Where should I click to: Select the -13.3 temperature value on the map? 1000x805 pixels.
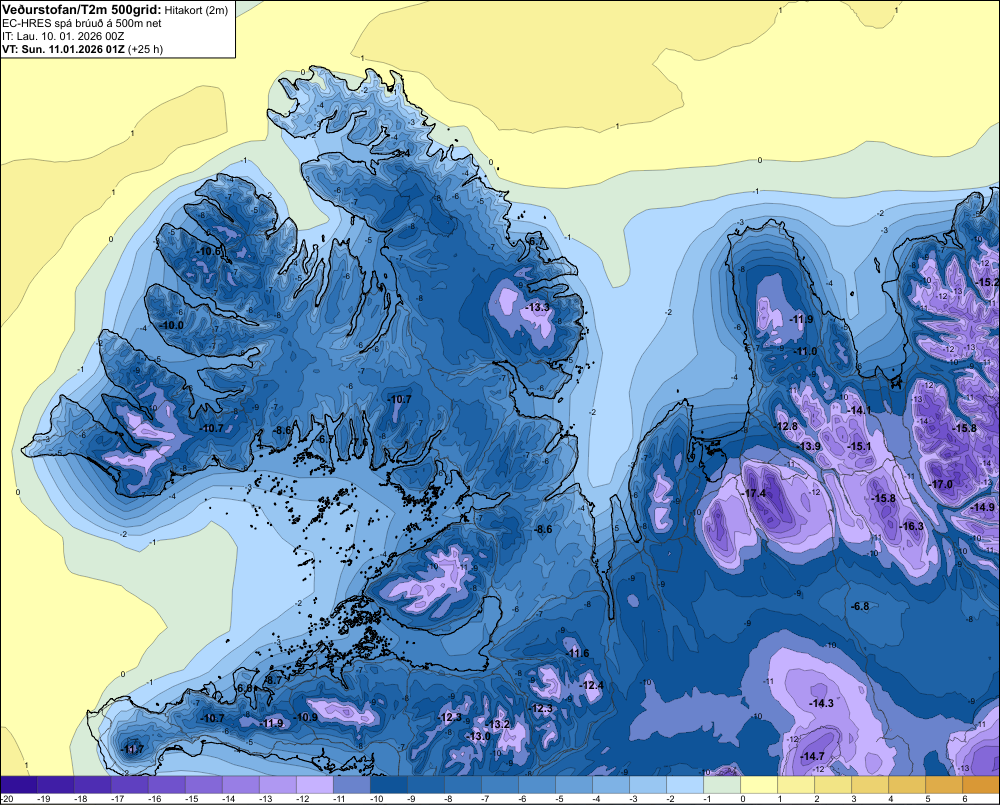pos(538,307)
